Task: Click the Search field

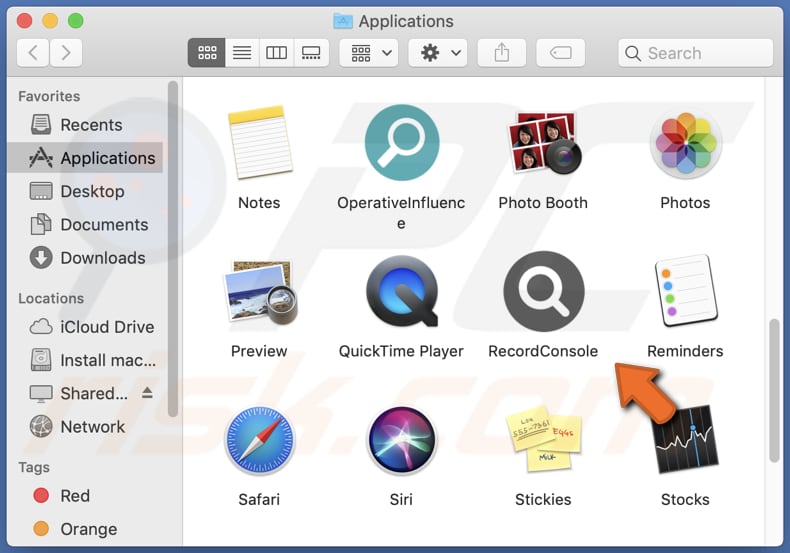Action: [x=696, y=53]
